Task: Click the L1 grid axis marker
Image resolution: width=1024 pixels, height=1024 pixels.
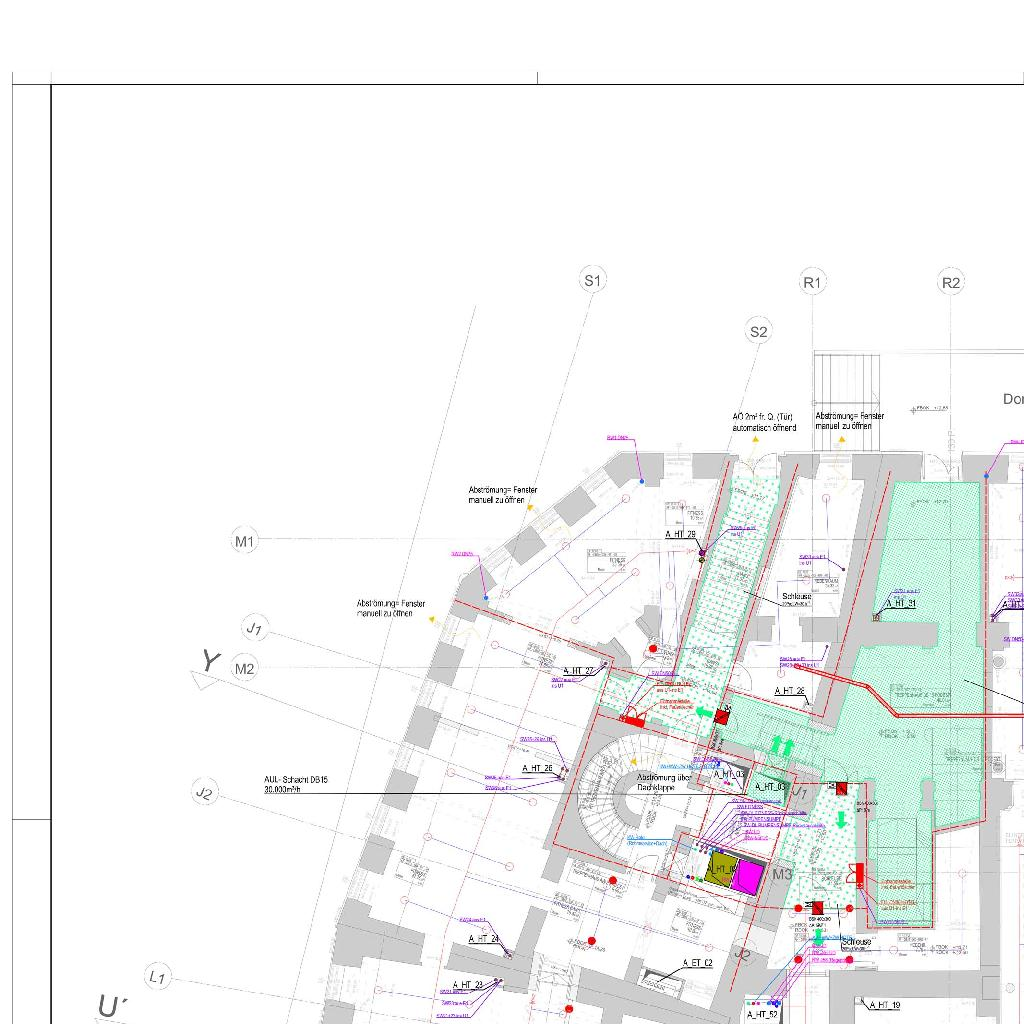Action: coord(157,977)
